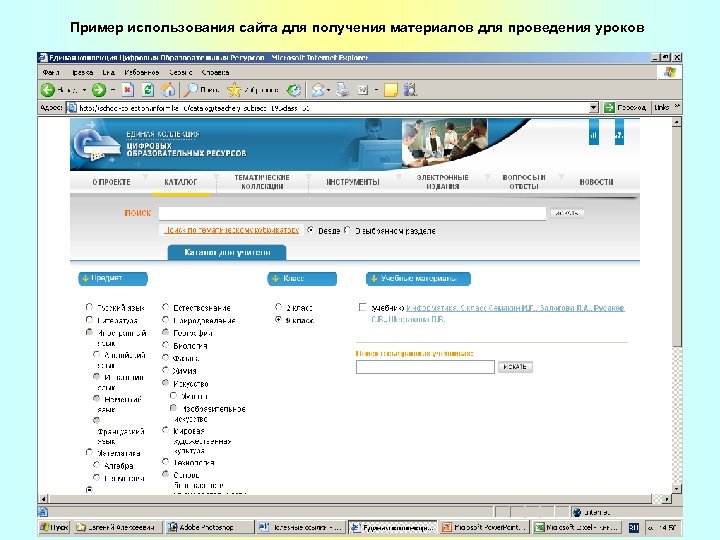Click the искать button under textbook search
Screen dimensions: 720x540
tap(515, 367)
